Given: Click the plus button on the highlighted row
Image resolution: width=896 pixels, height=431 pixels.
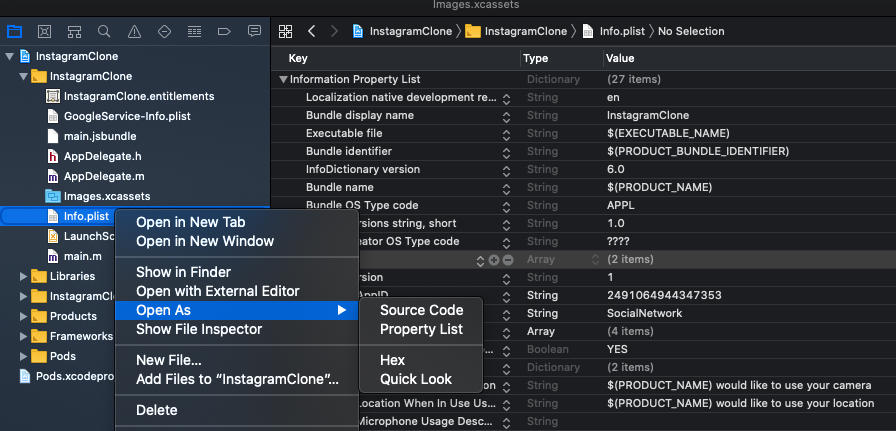Looking at the screenshot, I should 494,259.
